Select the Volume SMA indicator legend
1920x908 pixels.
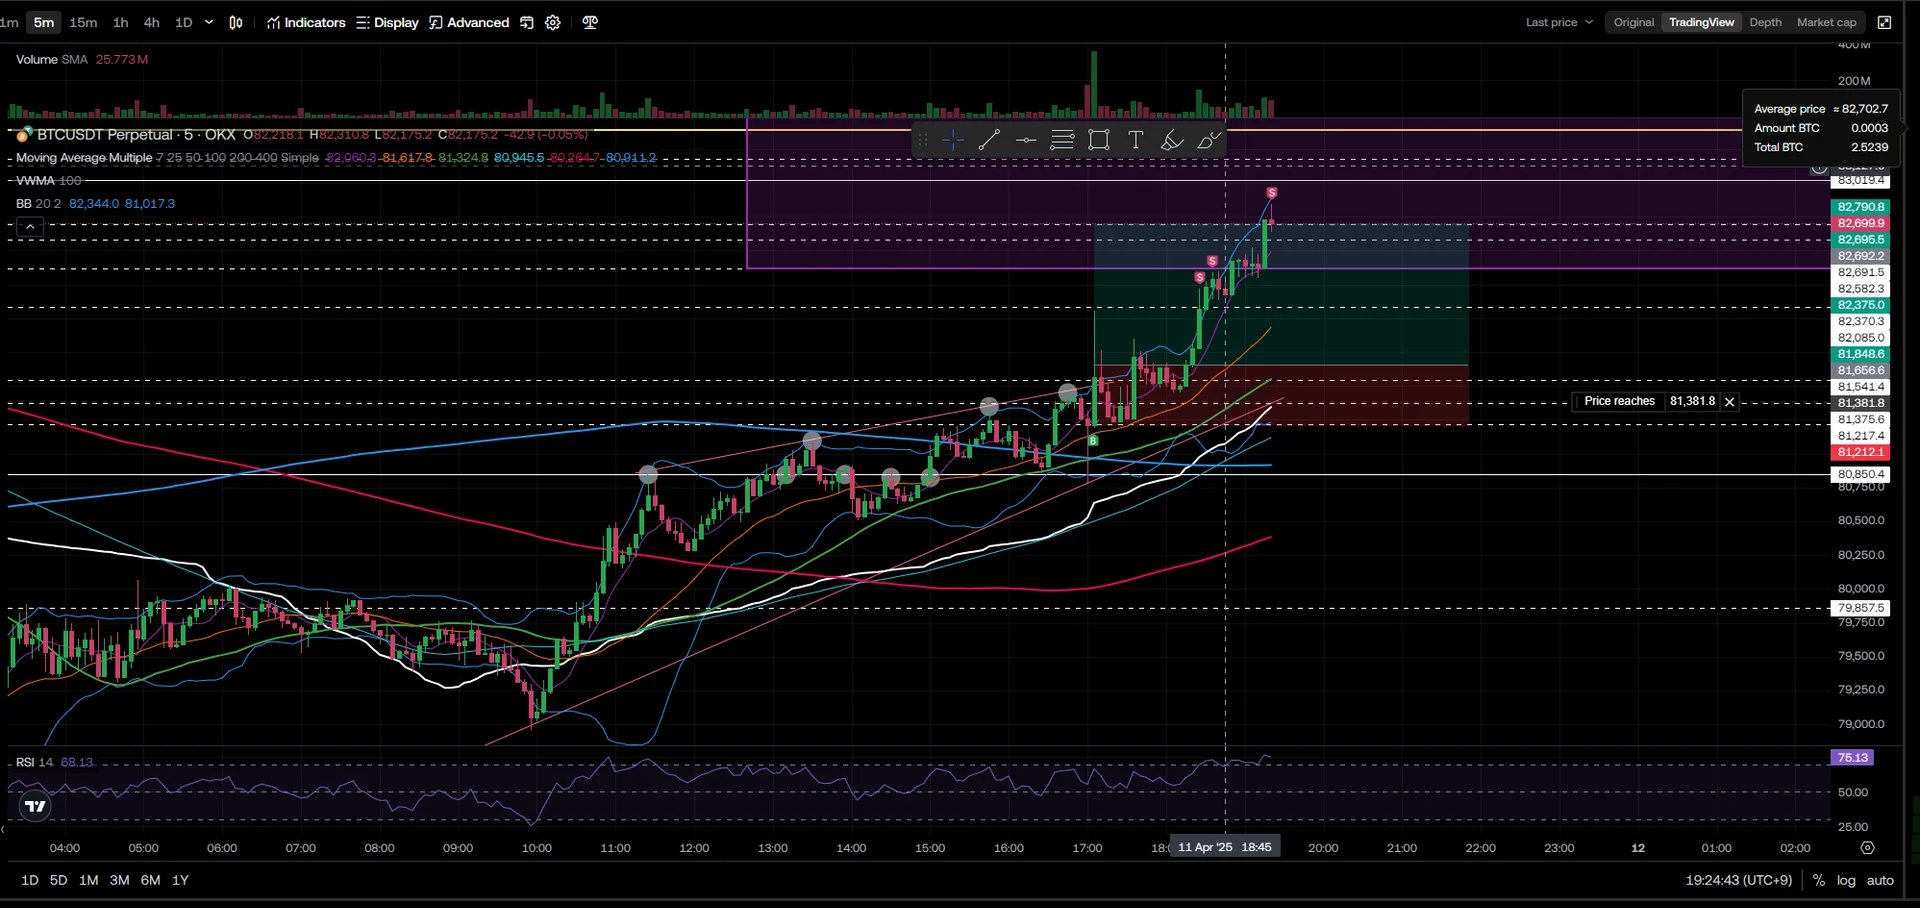pos(52,60)
